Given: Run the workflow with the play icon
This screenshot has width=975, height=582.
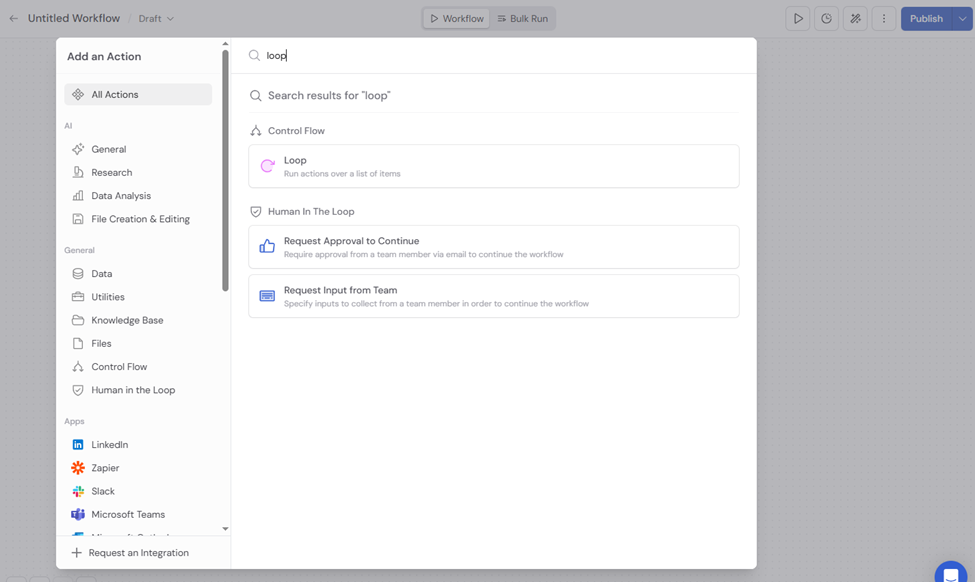Looking at the screenshot, I should 798,19.
